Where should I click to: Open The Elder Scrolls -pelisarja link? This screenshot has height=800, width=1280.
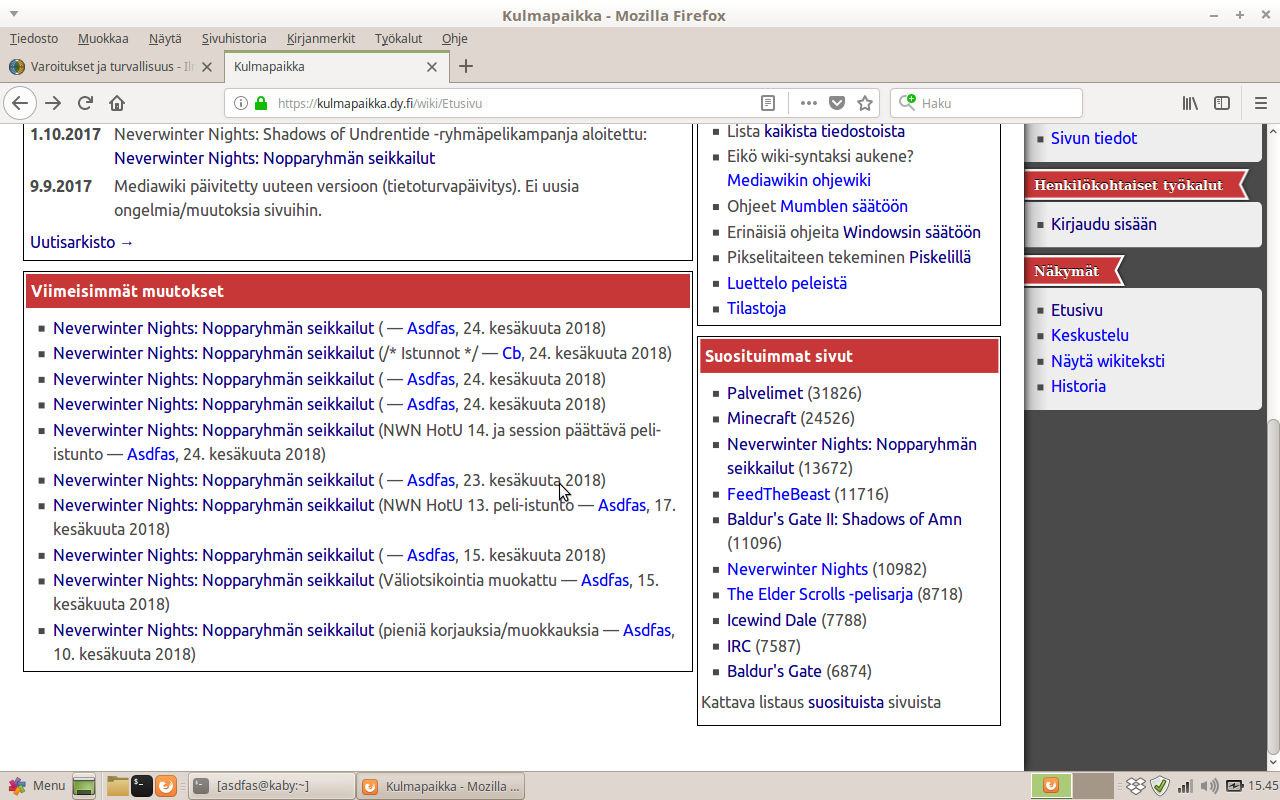click(820, 594)
